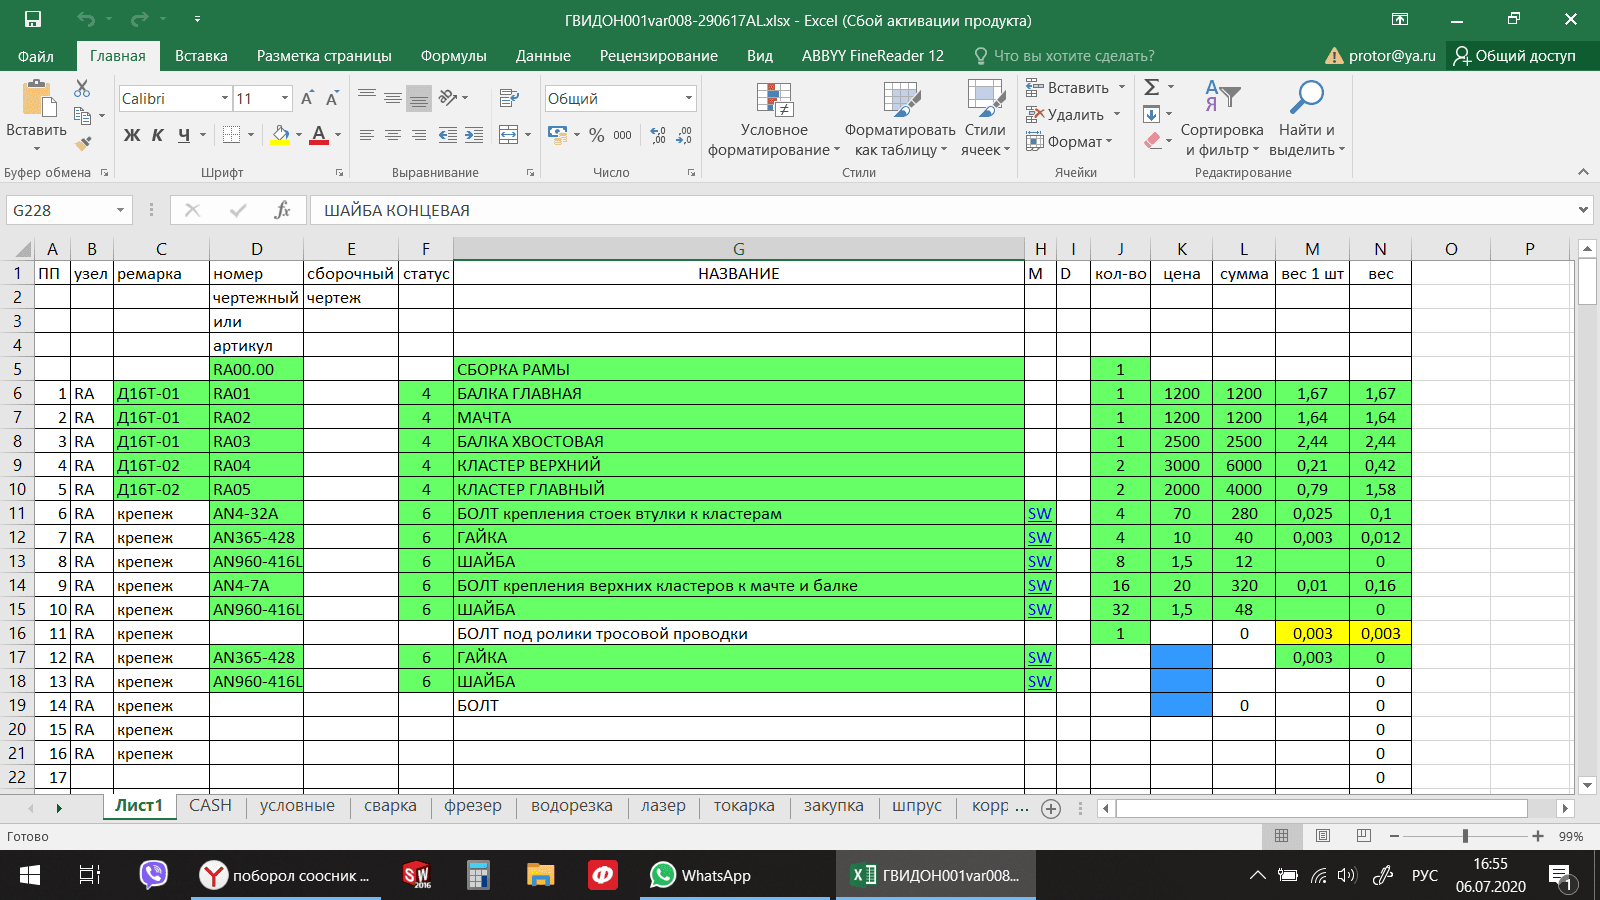Expand the formula bar
Image resolution: width=1600 pixels, height=900 pixels.
1583,210
